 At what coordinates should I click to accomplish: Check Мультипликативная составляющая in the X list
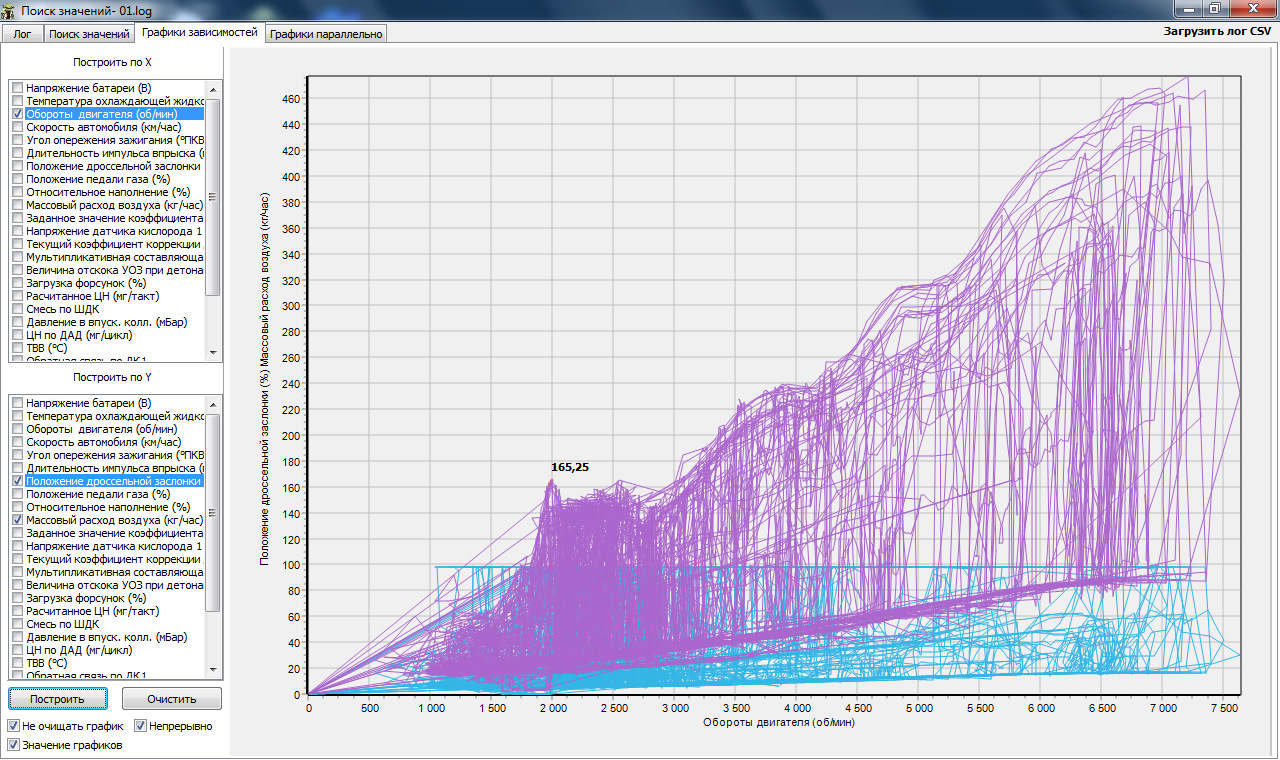(x=17, y=257)
